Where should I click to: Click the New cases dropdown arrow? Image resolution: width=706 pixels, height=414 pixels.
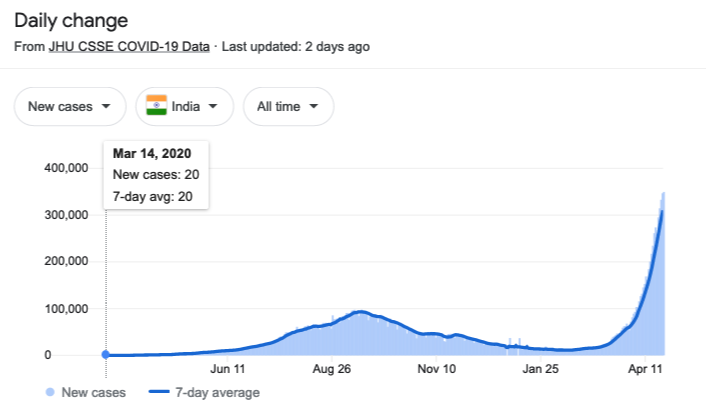pos(106,106)
